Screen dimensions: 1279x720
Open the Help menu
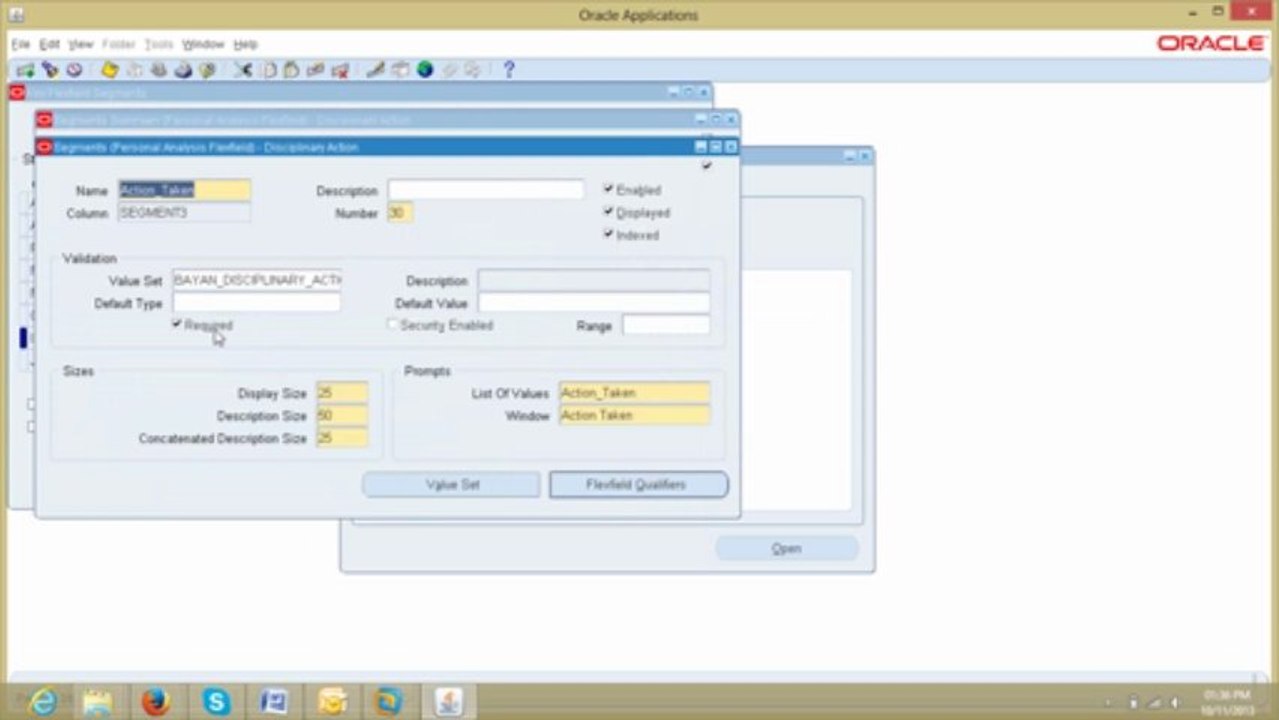coord(245,45)
